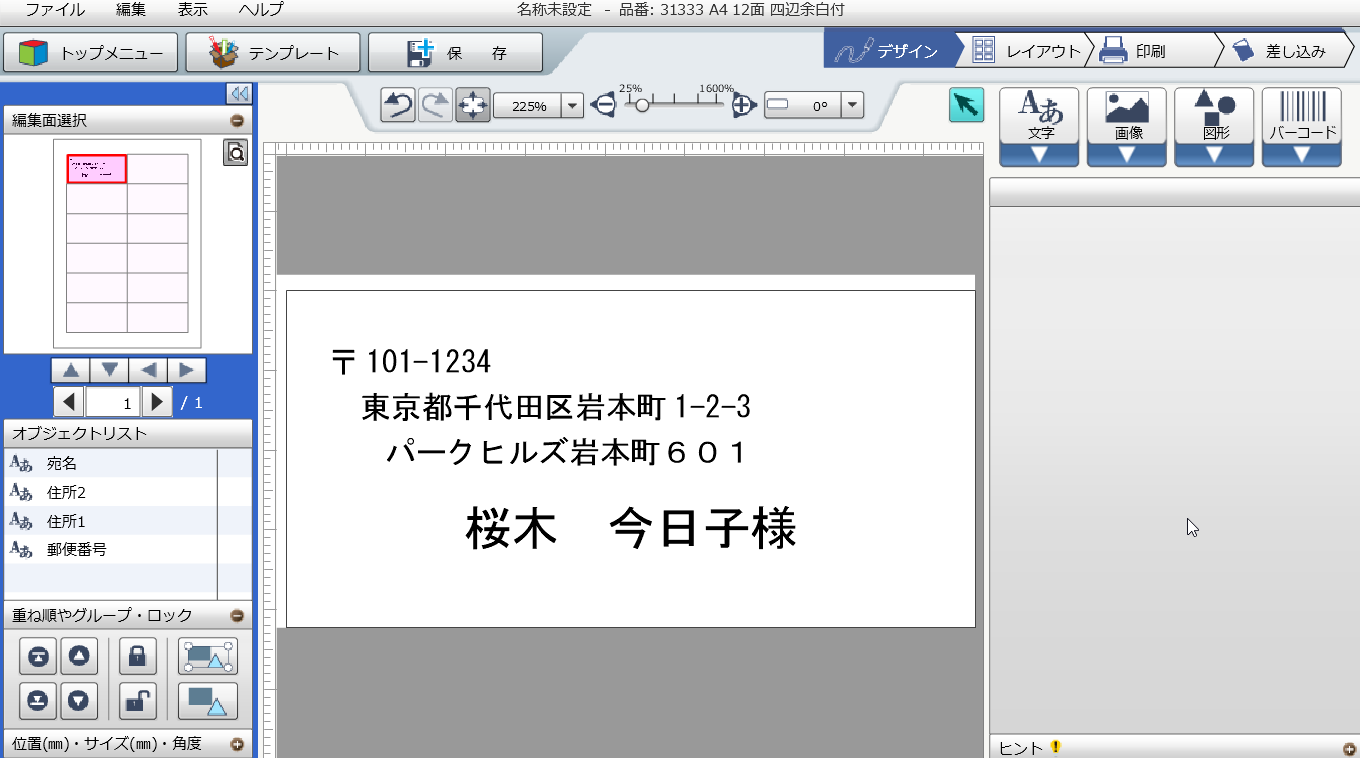Move object one layer backward
The image size is (1360, 758).
79,700
